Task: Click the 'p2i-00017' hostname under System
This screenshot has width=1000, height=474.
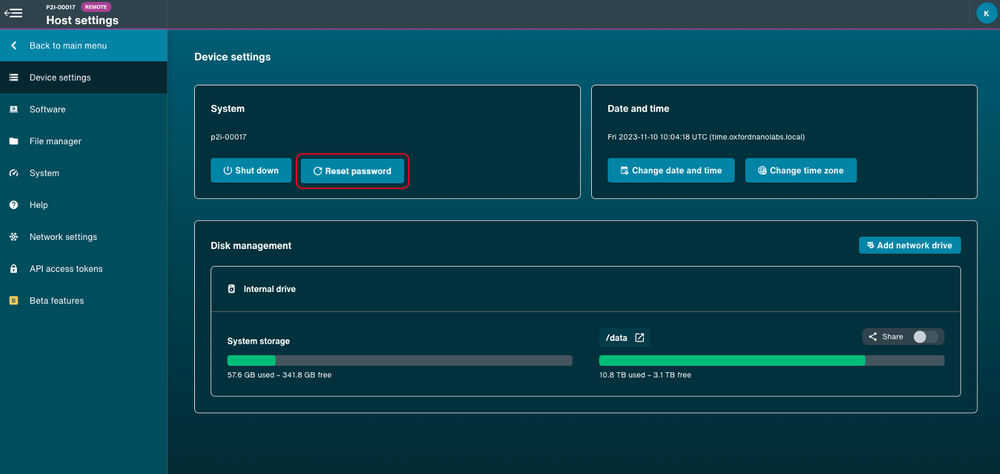Action: [229, 137]
